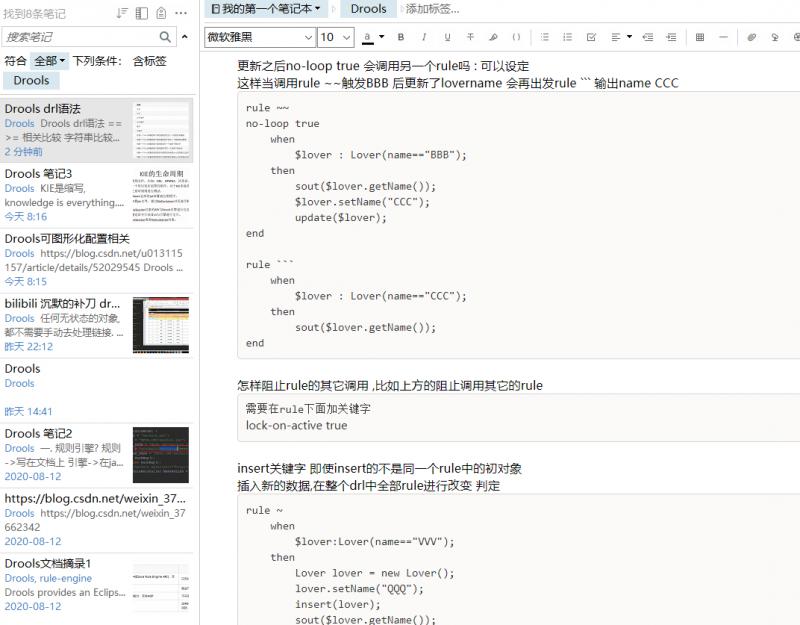
Task: Click the code line update($lover);
Action: click(x=341, y=217)
